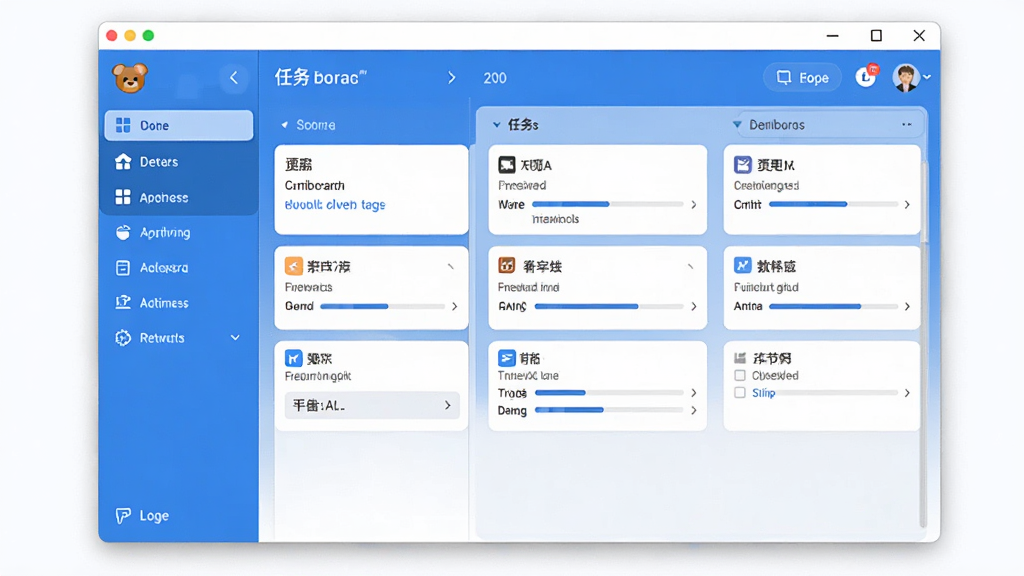Collapse sidebar with the left chevron
The height and width of the screenshot is (576, 1024).
click(x=234, y=78)
